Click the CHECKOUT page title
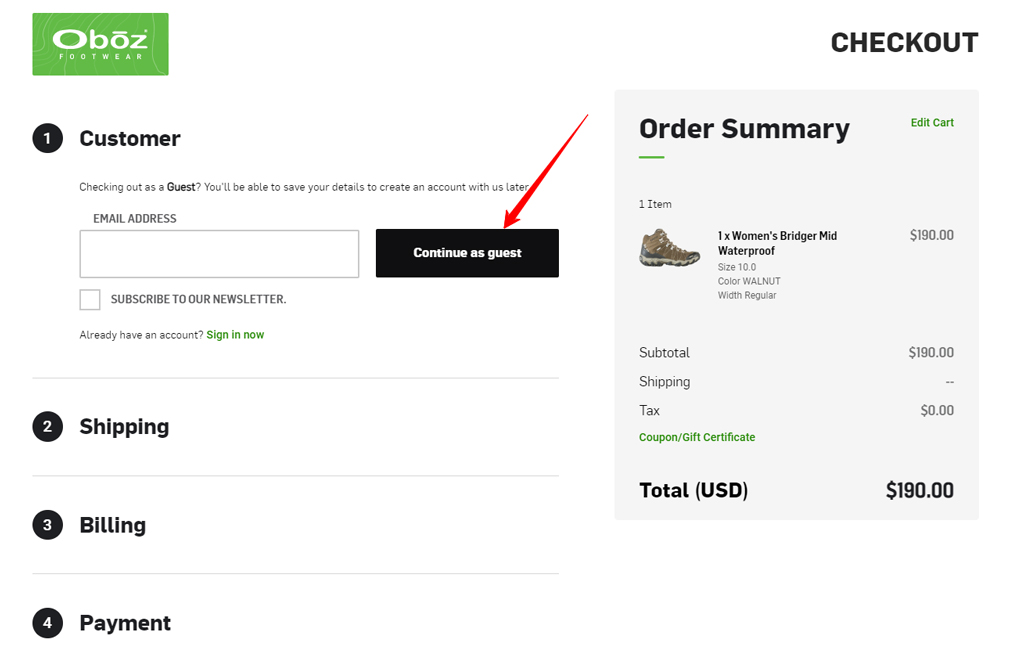Screen dimensions: 1024x652 [x=904, y=42]
